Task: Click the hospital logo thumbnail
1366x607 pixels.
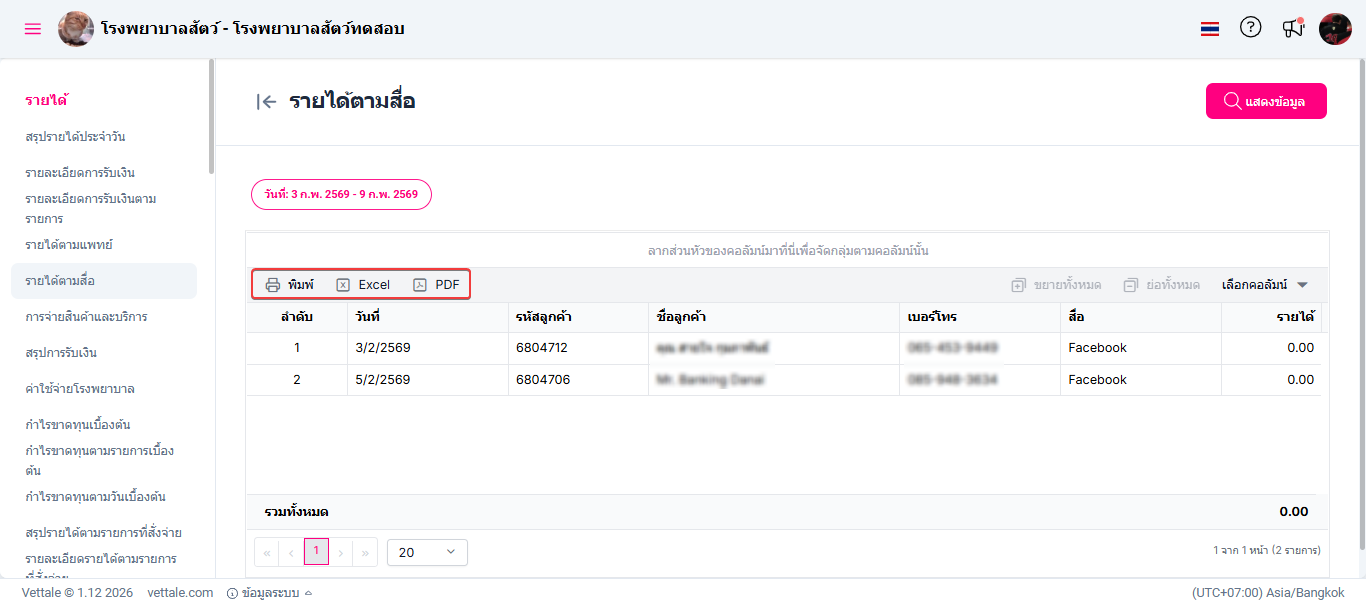Action: point(76,29)
